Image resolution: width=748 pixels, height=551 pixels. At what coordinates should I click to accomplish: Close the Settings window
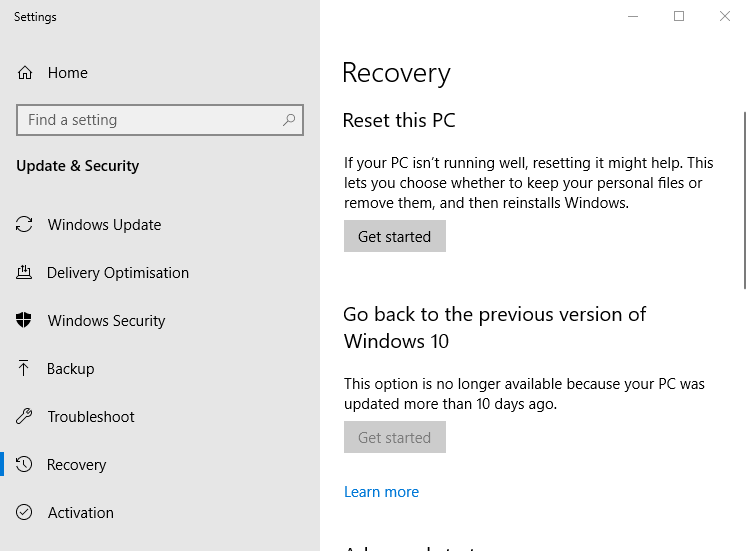pos(725,16)
